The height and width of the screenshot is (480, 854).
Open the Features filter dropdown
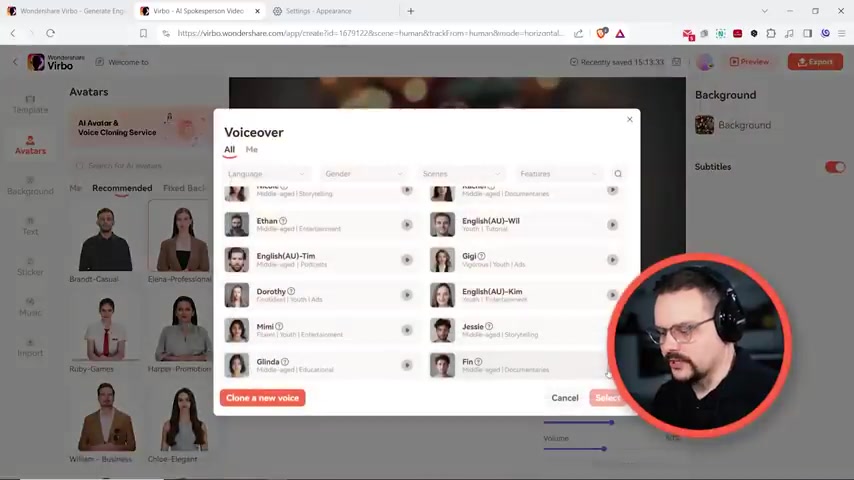click(559, 174)
